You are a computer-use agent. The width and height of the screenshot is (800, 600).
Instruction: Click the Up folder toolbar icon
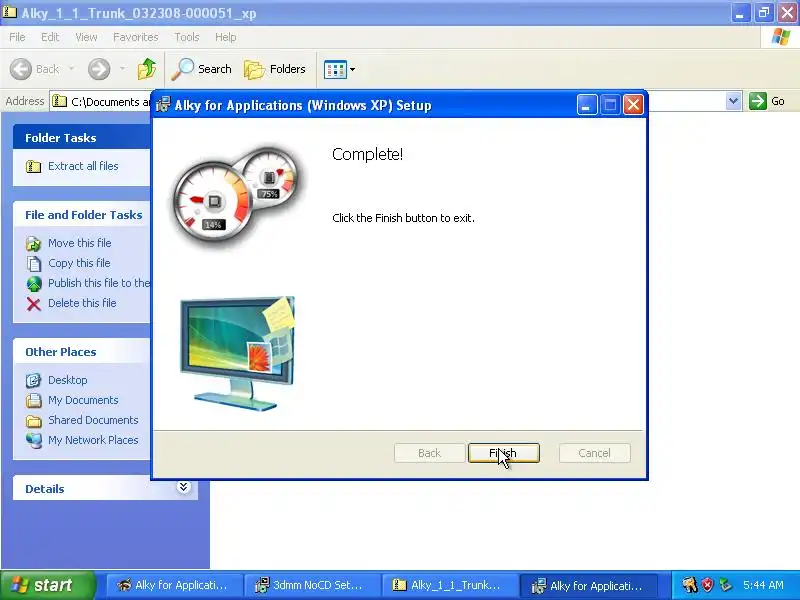(147, 69)
